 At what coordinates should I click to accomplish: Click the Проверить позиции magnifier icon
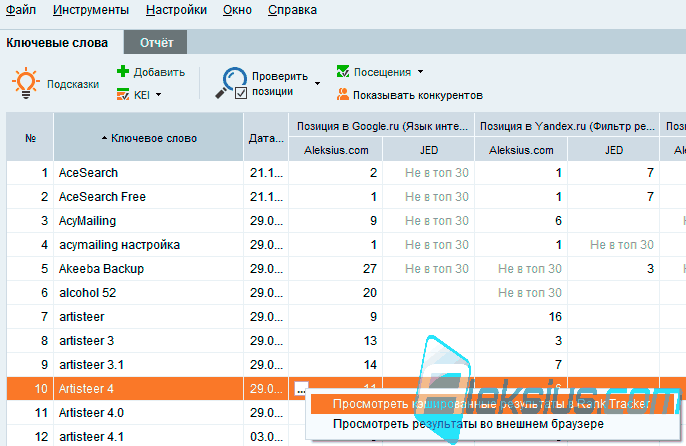[x=231, y=82]
